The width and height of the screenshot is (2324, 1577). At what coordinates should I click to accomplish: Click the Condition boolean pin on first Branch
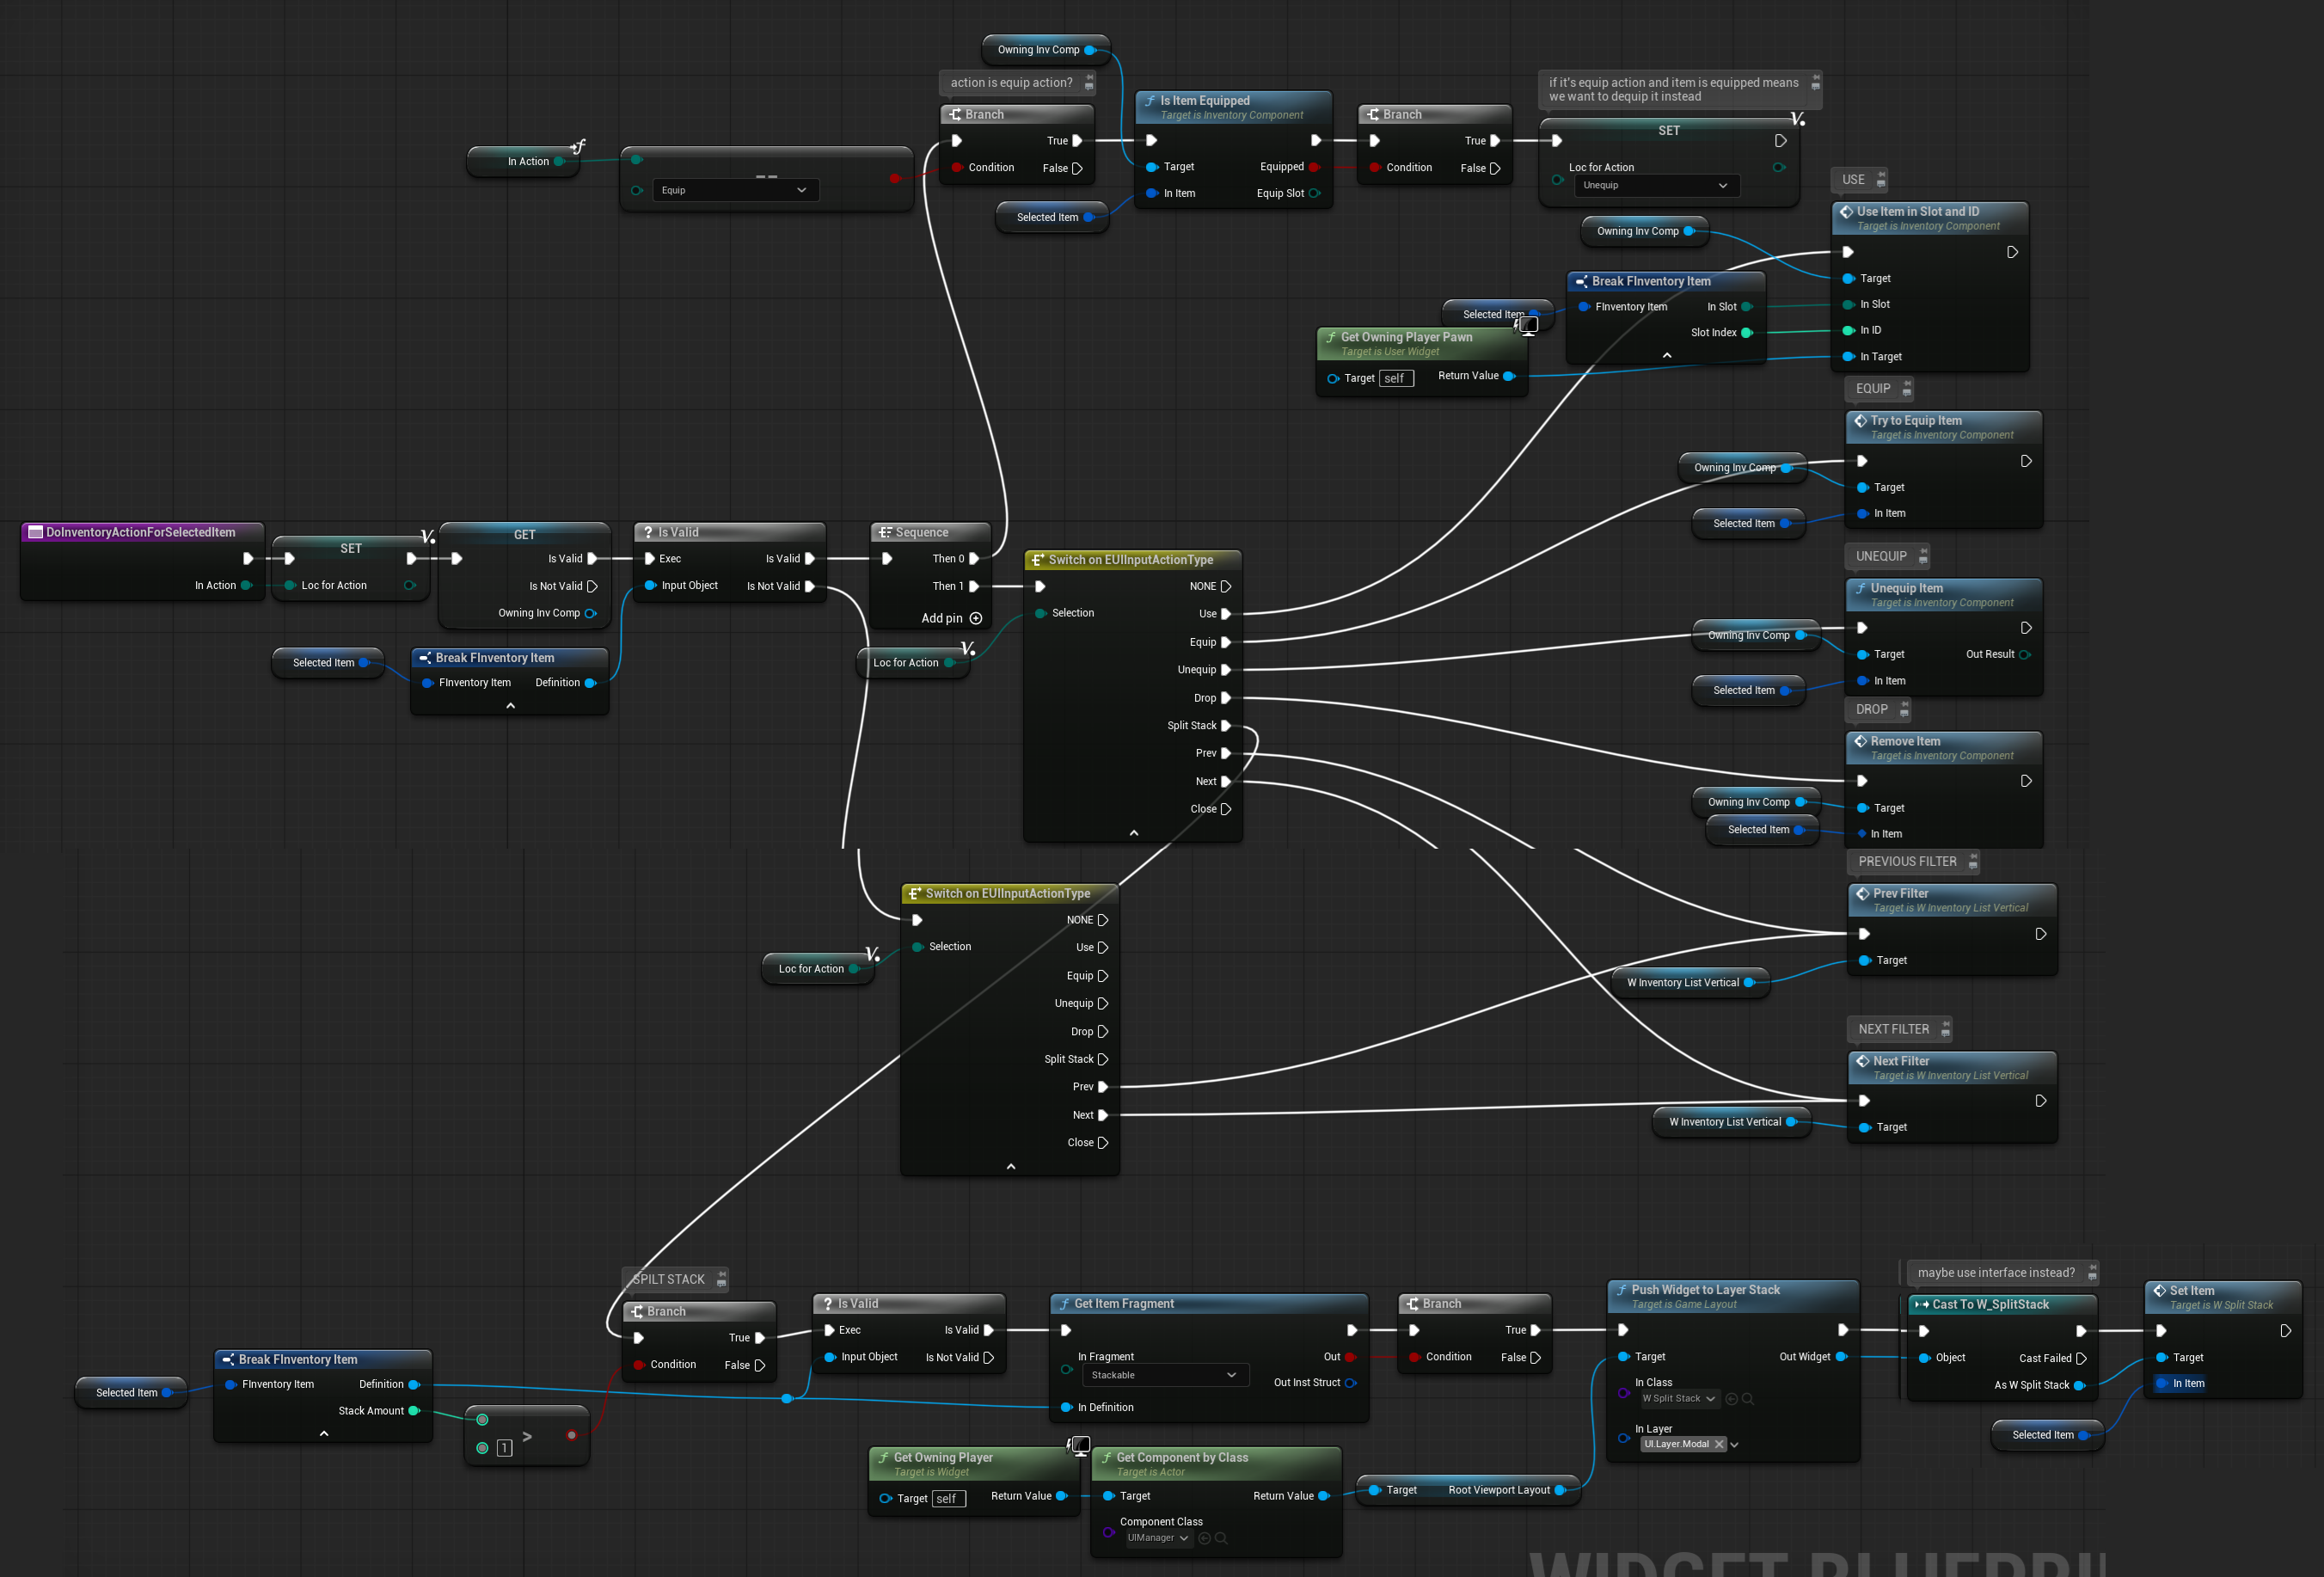pos(957,167)
